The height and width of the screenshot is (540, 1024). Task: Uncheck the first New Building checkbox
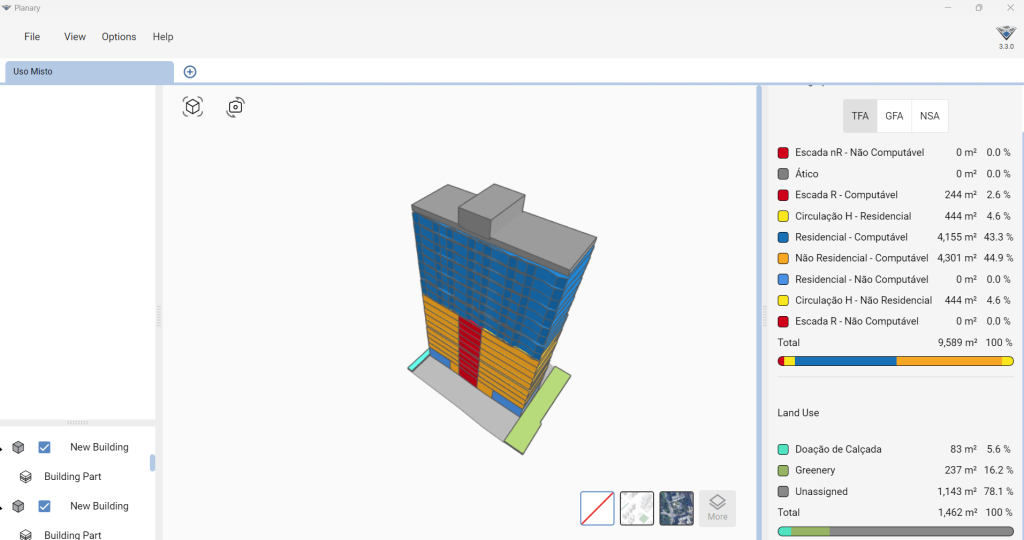[x=44, y=447]
